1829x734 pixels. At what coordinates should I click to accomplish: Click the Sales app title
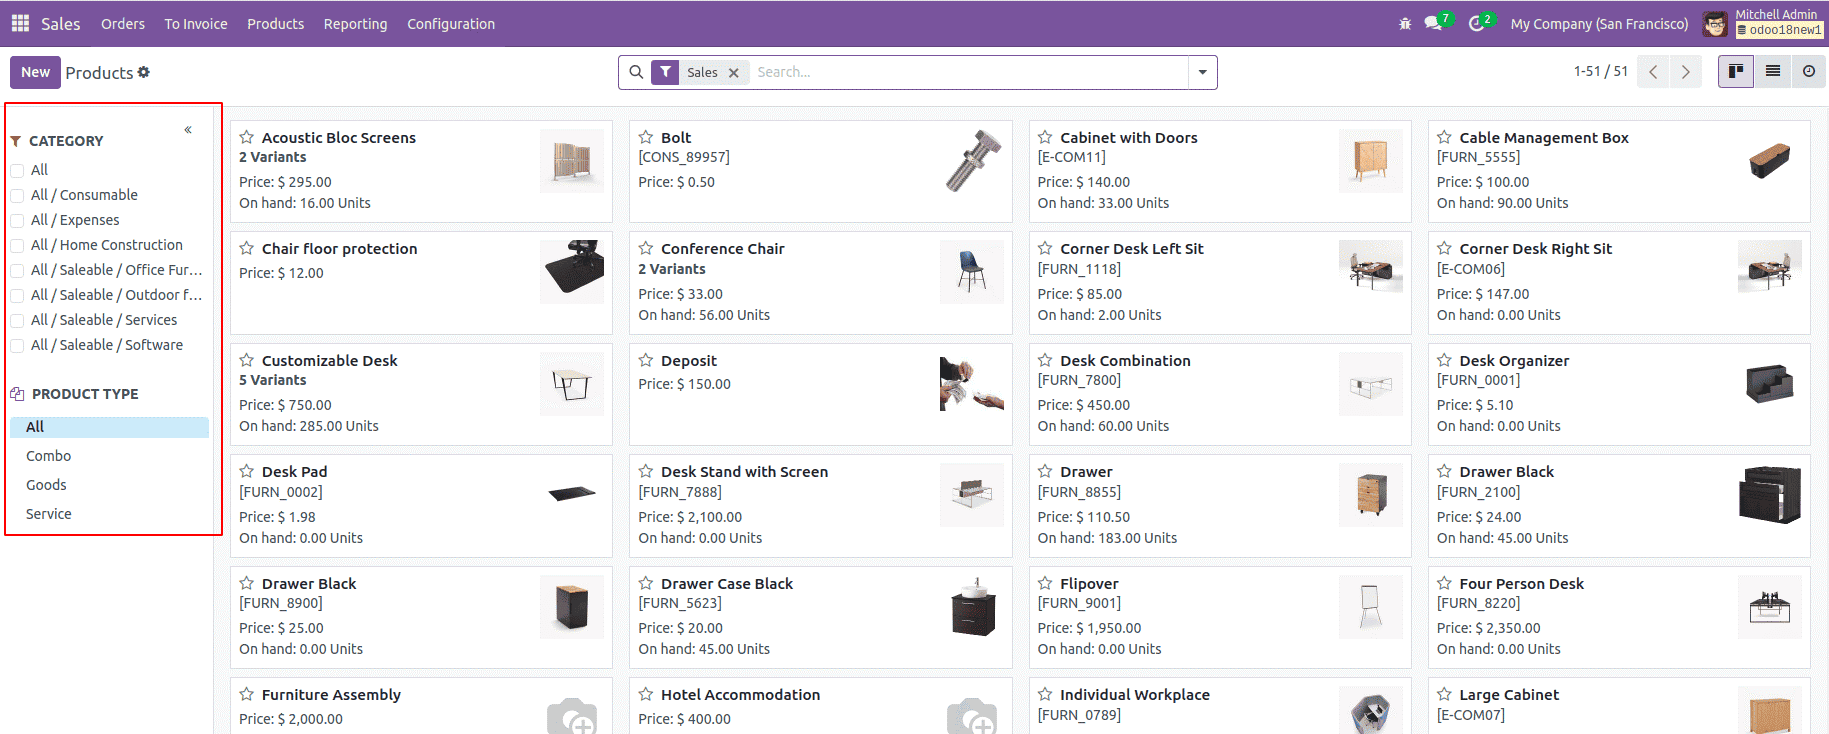click(x=61, y=24)
